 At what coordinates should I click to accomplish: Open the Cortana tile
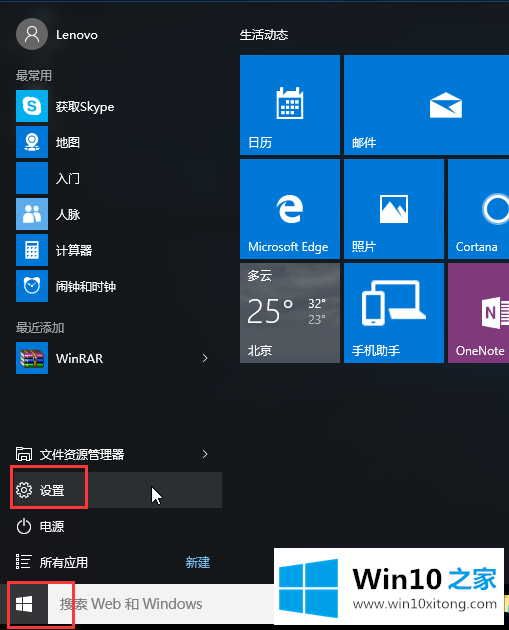478,209
